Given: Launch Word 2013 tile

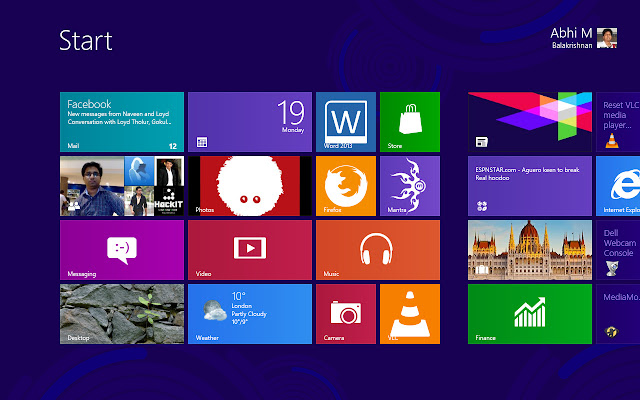Looking at the screenshot, I should (x=346, y=122).
